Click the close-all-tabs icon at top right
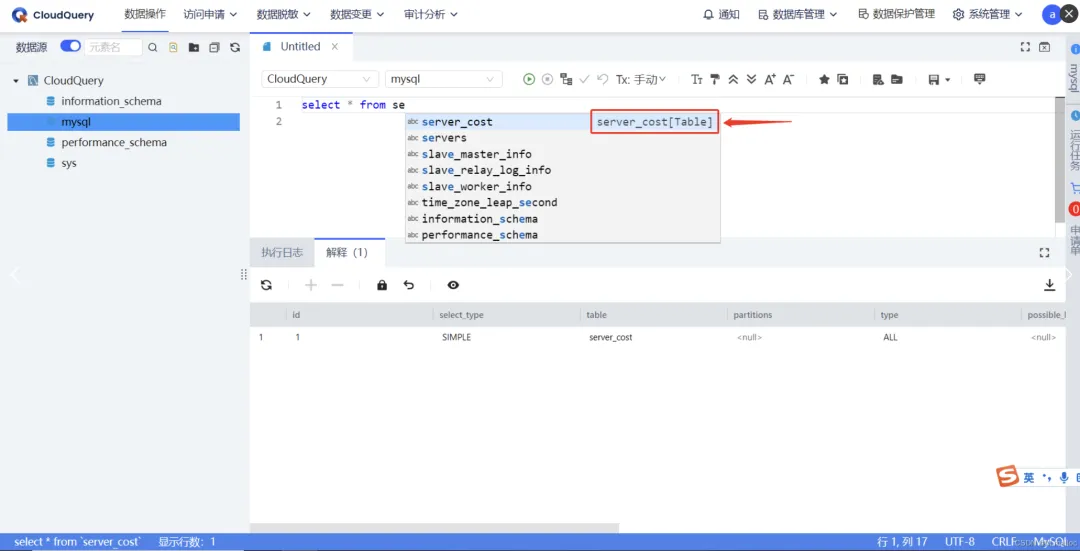The image size is (1080, 551). pyautogui.click(x=1044, y=47)
